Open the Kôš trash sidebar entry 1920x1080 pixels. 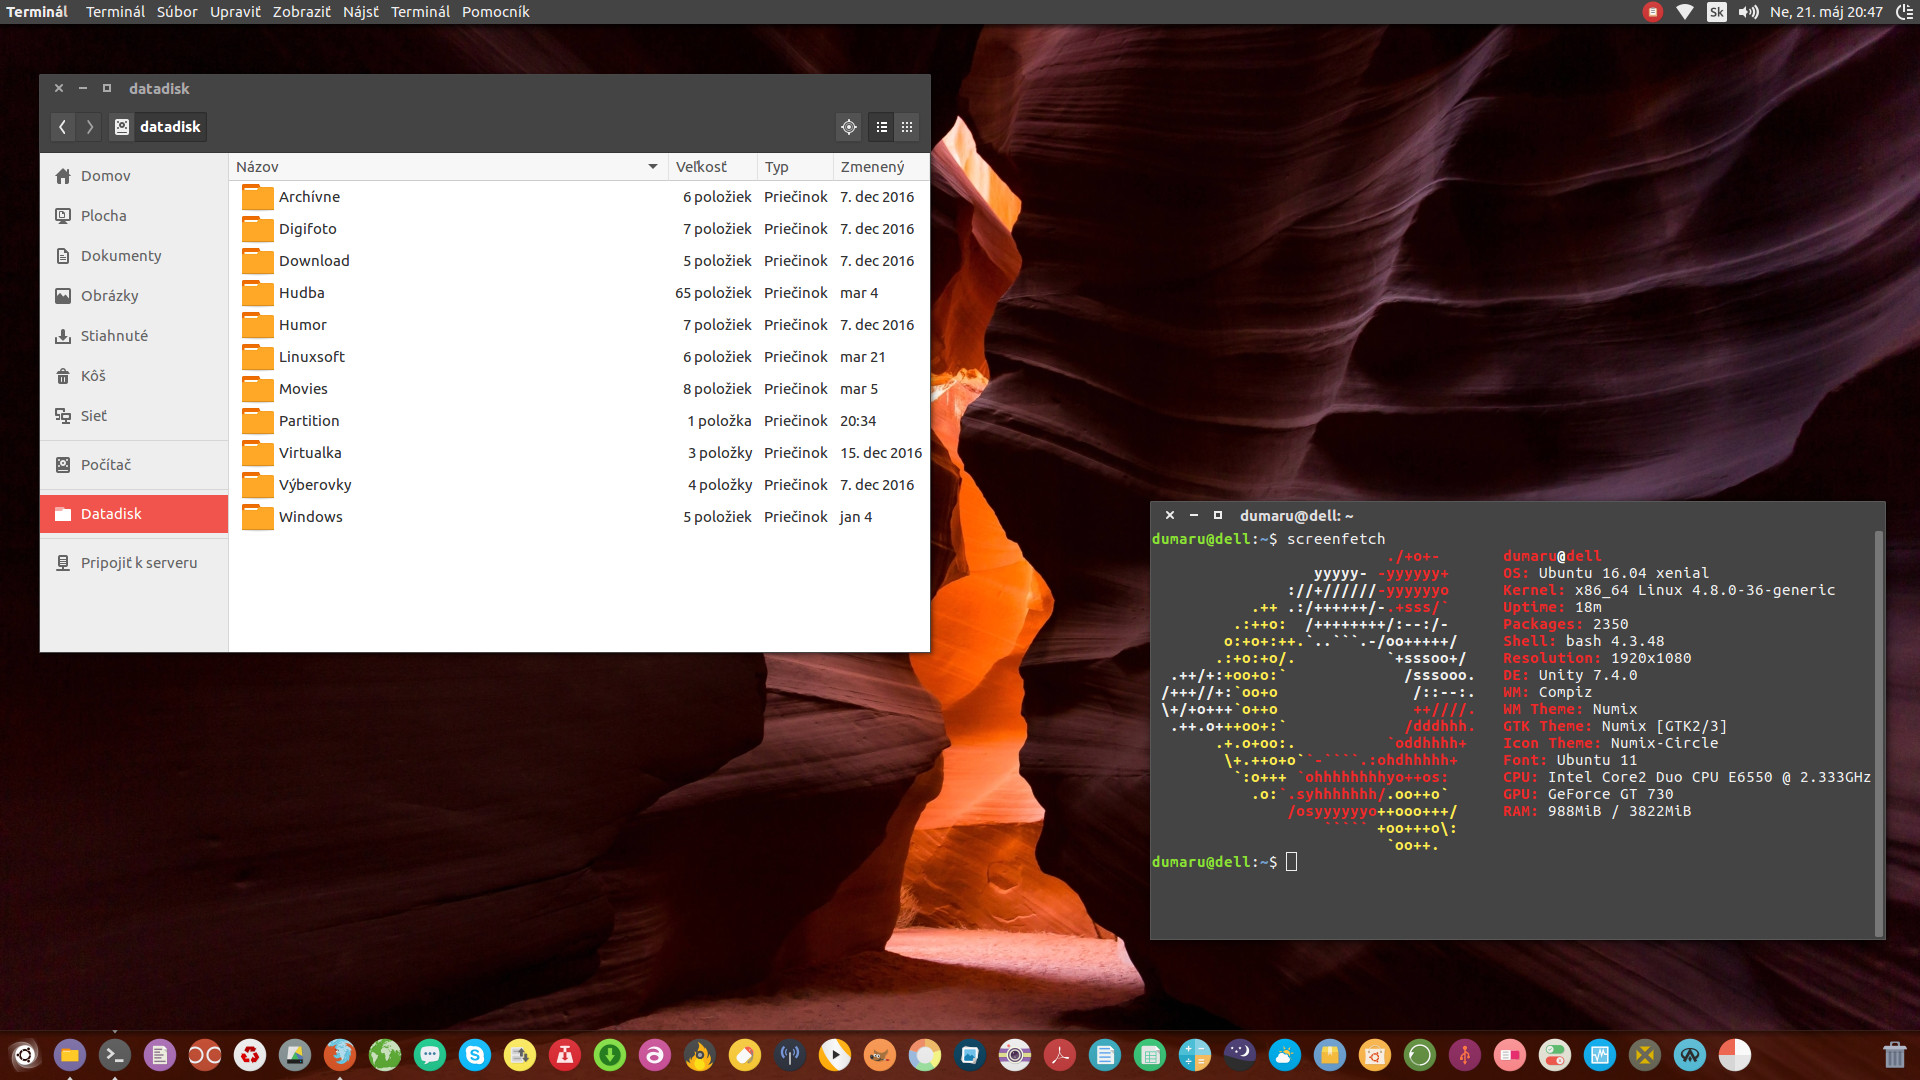93,376
